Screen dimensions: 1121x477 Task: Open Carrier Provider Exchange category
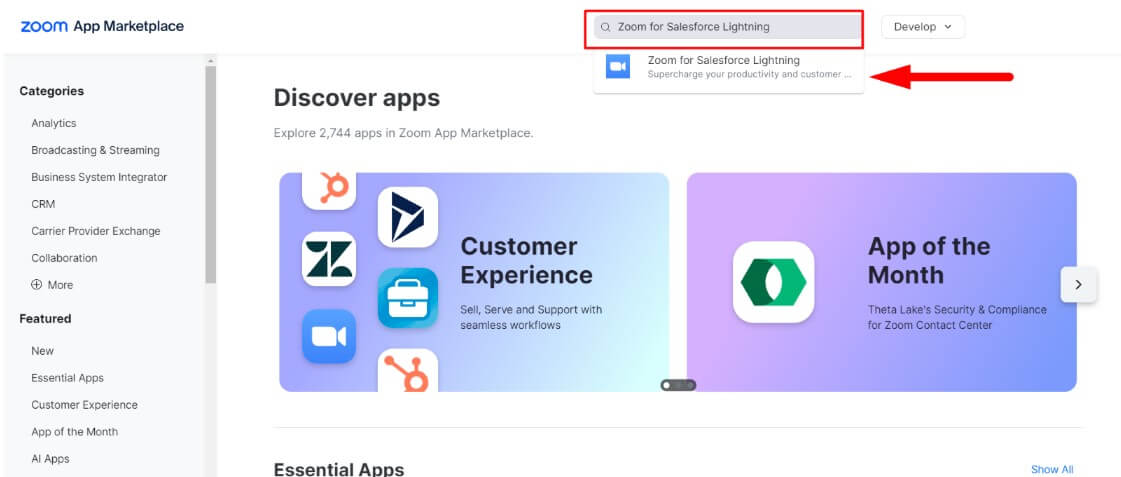point(96,231)
